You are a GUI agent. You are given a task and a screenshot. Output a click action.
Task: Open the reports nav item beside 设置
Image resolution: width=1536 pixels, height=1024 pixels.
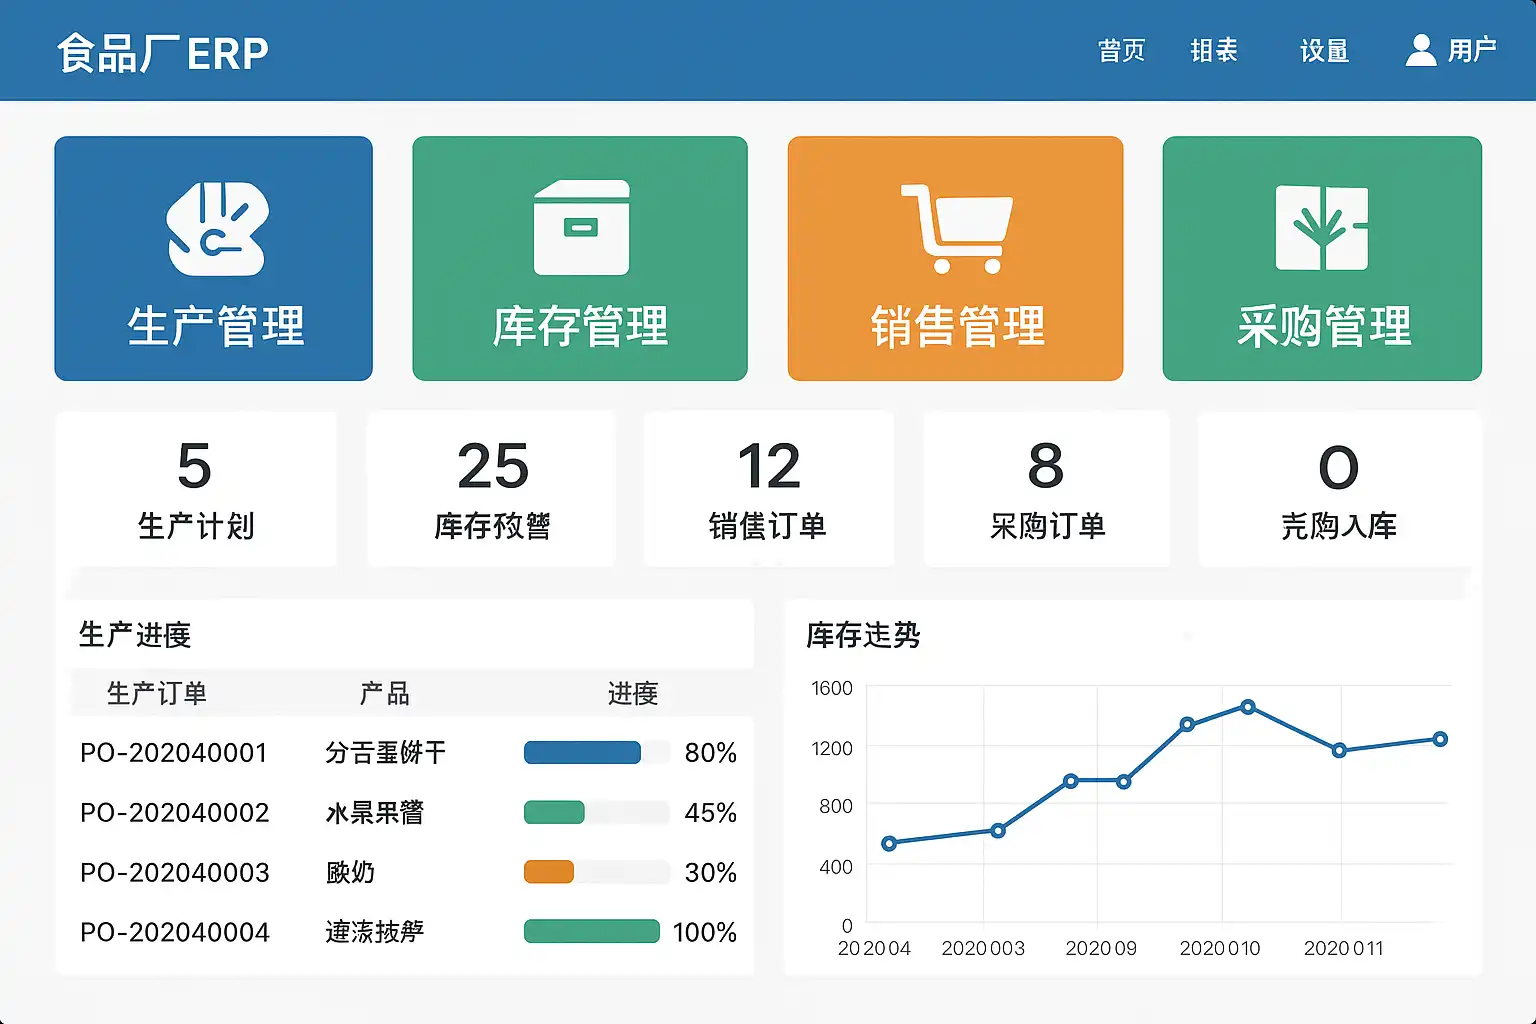click(1214, 50)
